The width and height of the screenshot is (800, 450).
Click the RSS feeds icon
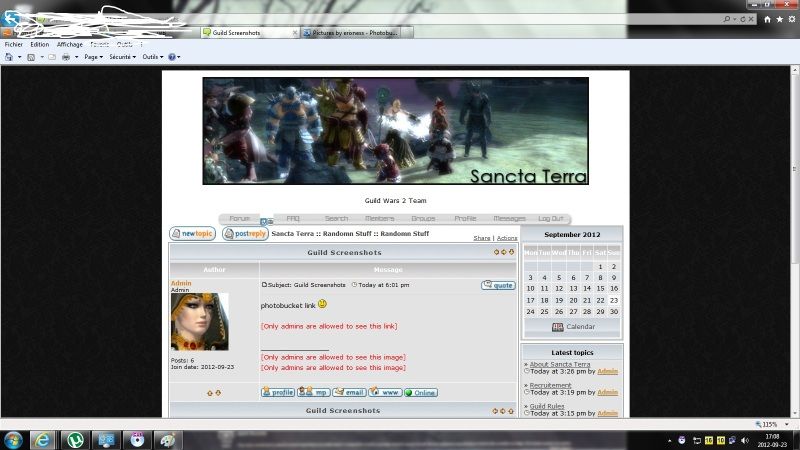[31, 57]
